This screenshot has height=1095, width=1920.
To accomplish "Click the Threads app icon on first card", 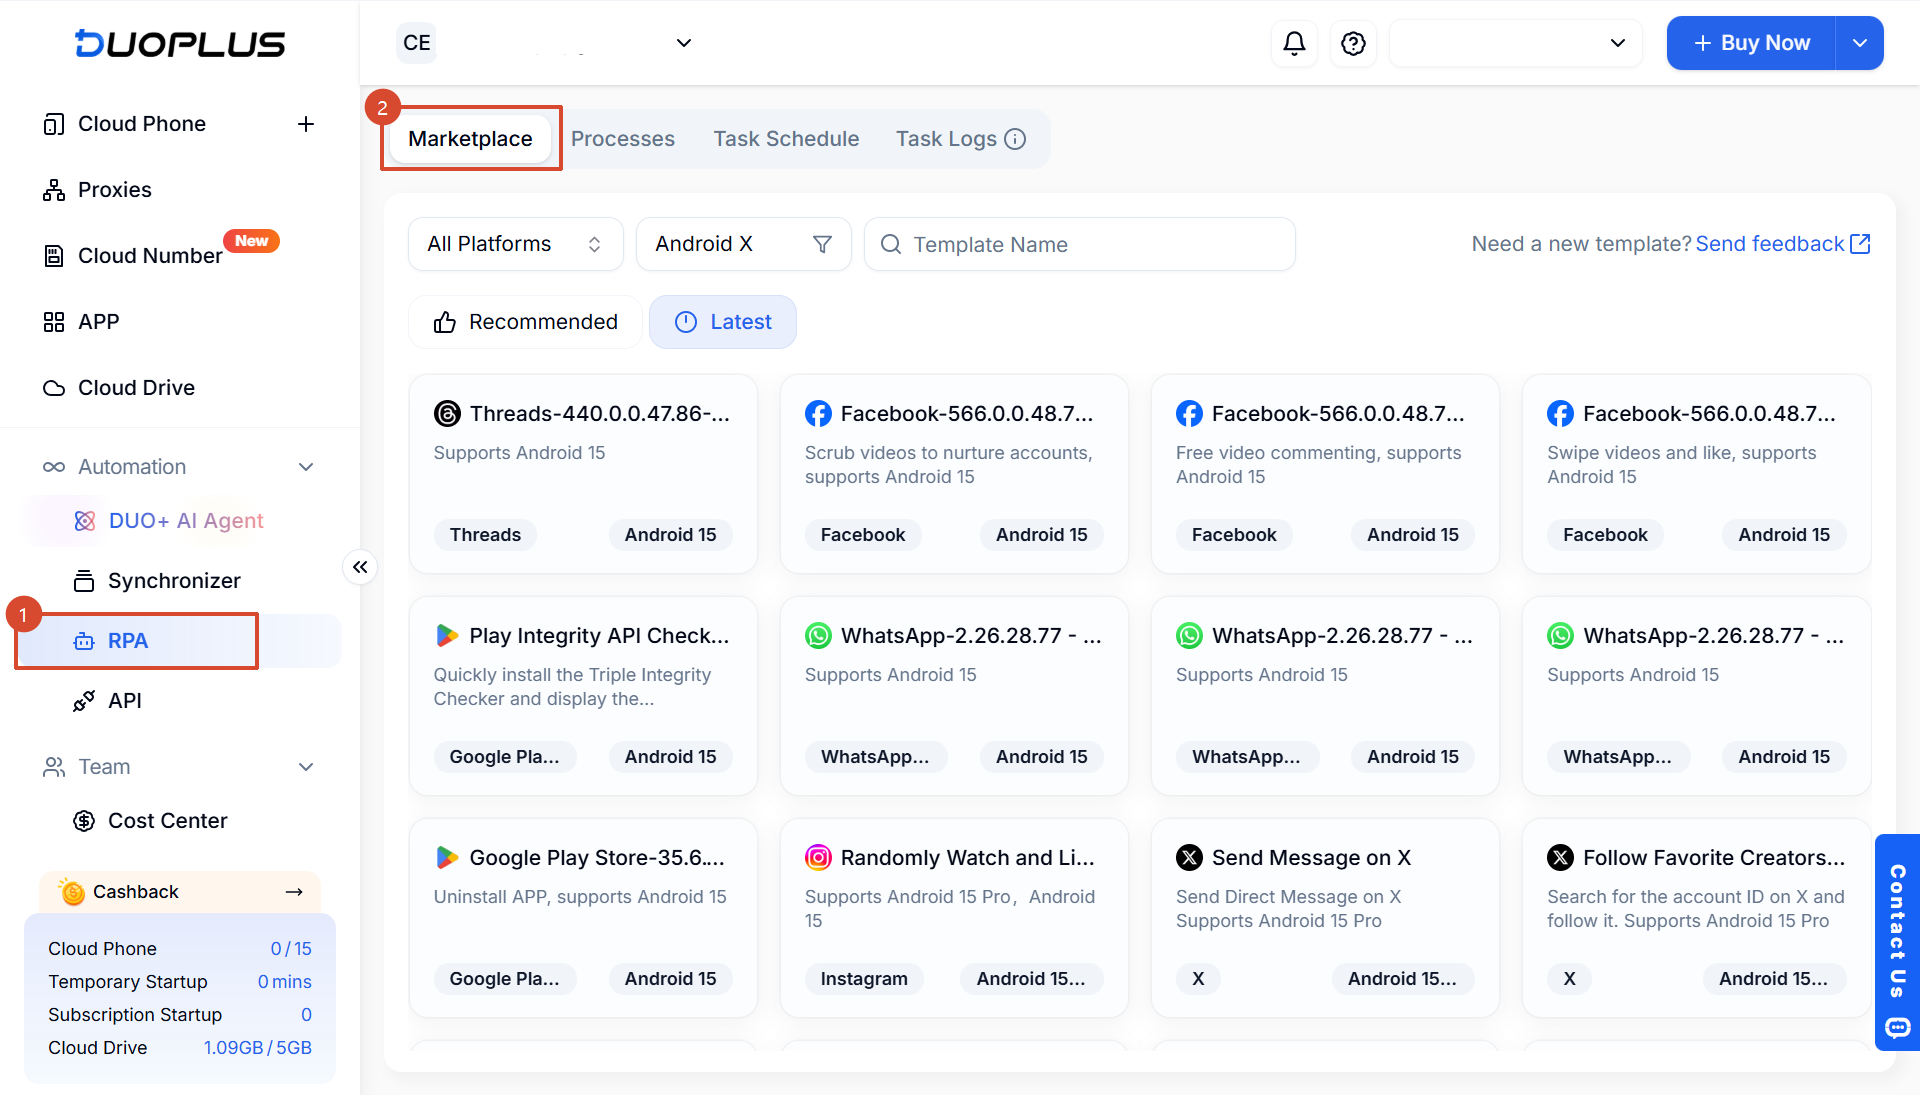I will (447, 414).
